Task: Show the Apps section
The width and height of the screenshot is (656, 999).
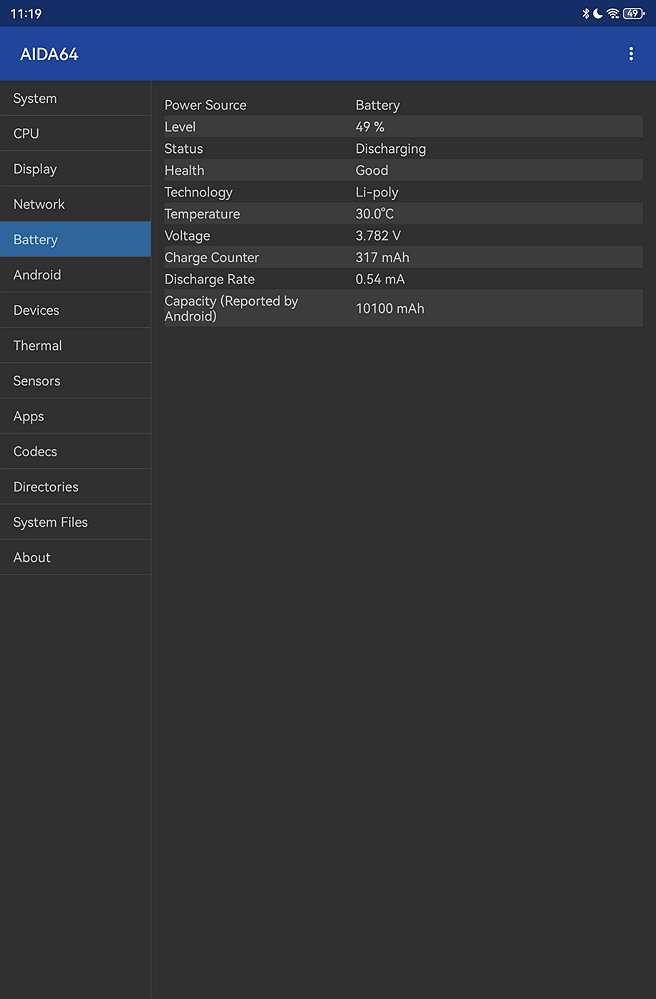Action: pos(75,416)
